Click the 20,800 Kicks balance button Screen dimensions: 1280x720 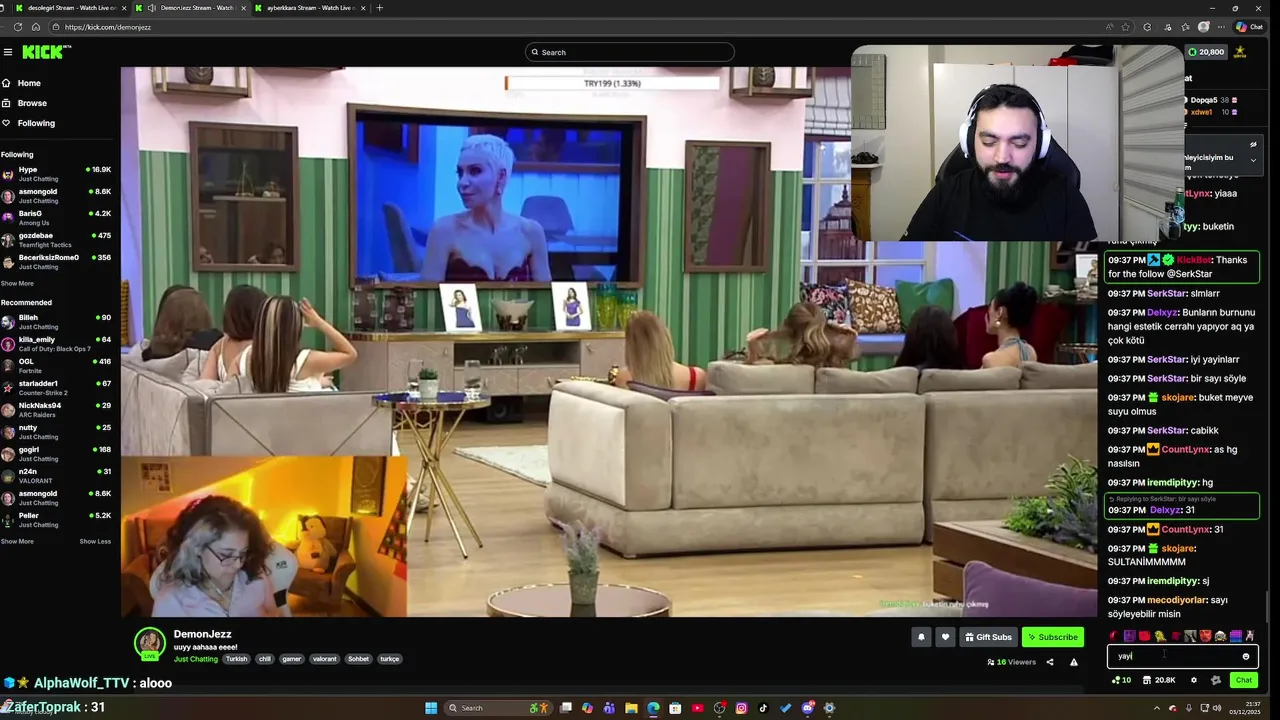tap(1206, 52)
